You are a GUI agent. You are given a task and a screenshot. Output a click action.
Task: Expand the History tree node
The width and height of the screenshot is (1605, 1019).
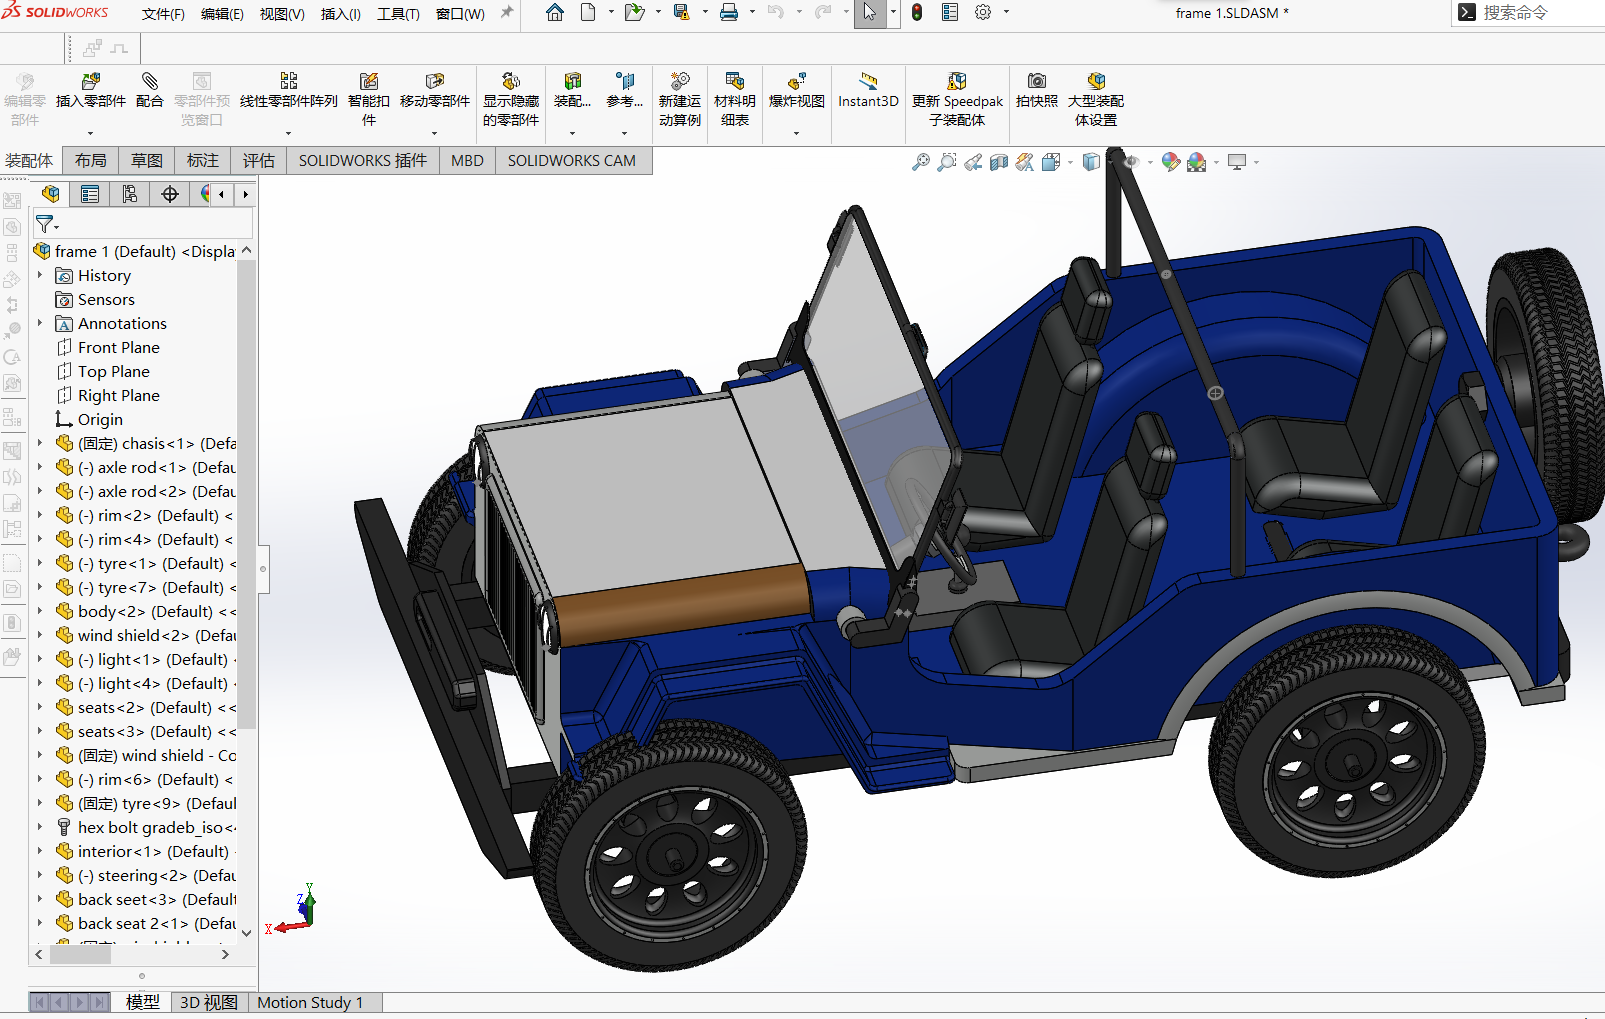point(40,275)
